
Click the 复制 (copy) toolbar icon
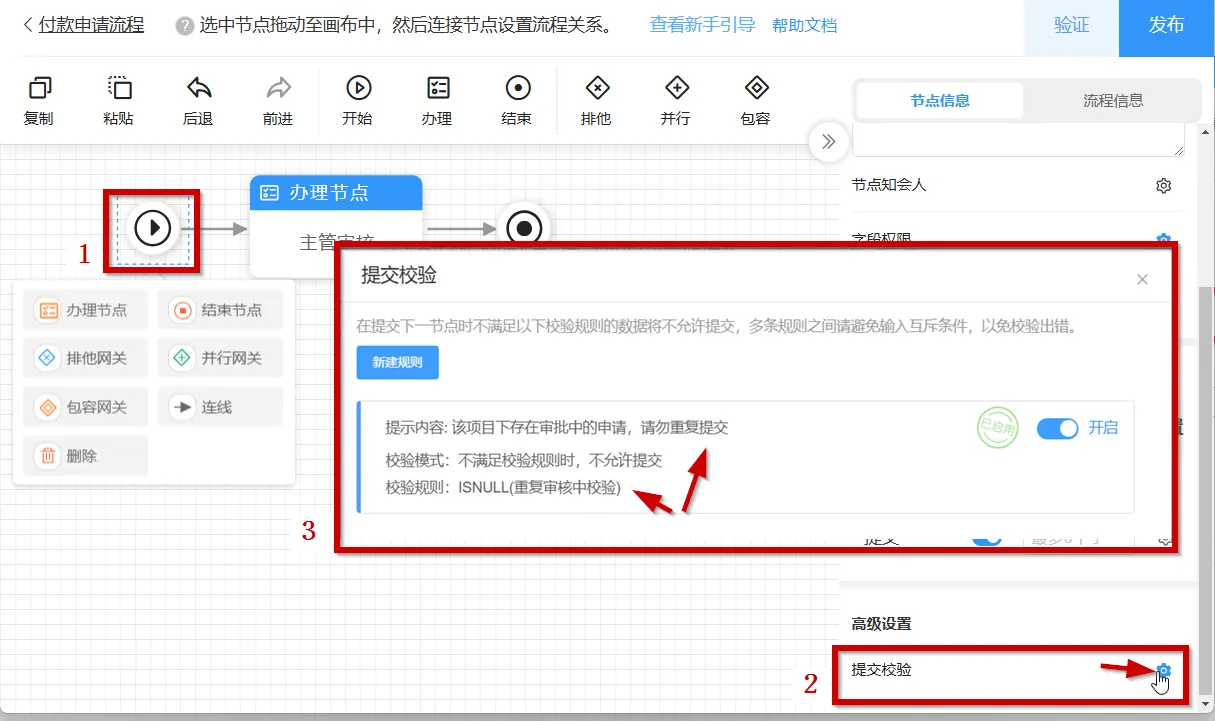tap(39, 89)
